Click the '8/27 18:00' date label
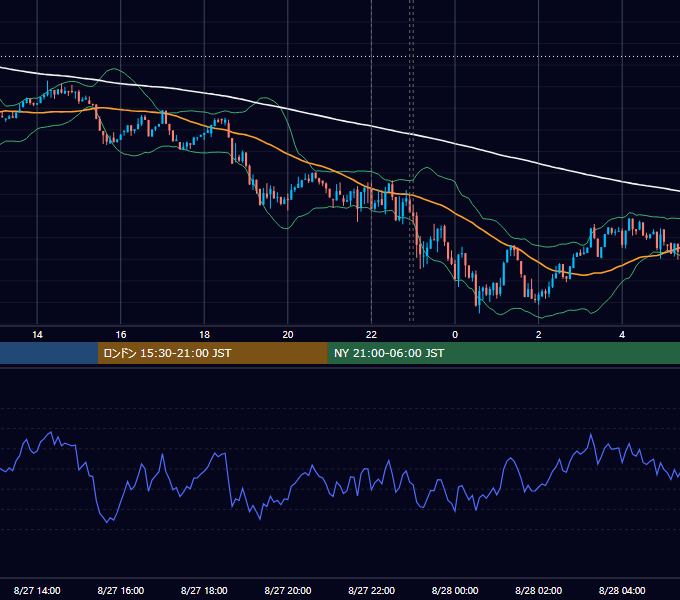 pyautogui.click(x=204, y=590)
